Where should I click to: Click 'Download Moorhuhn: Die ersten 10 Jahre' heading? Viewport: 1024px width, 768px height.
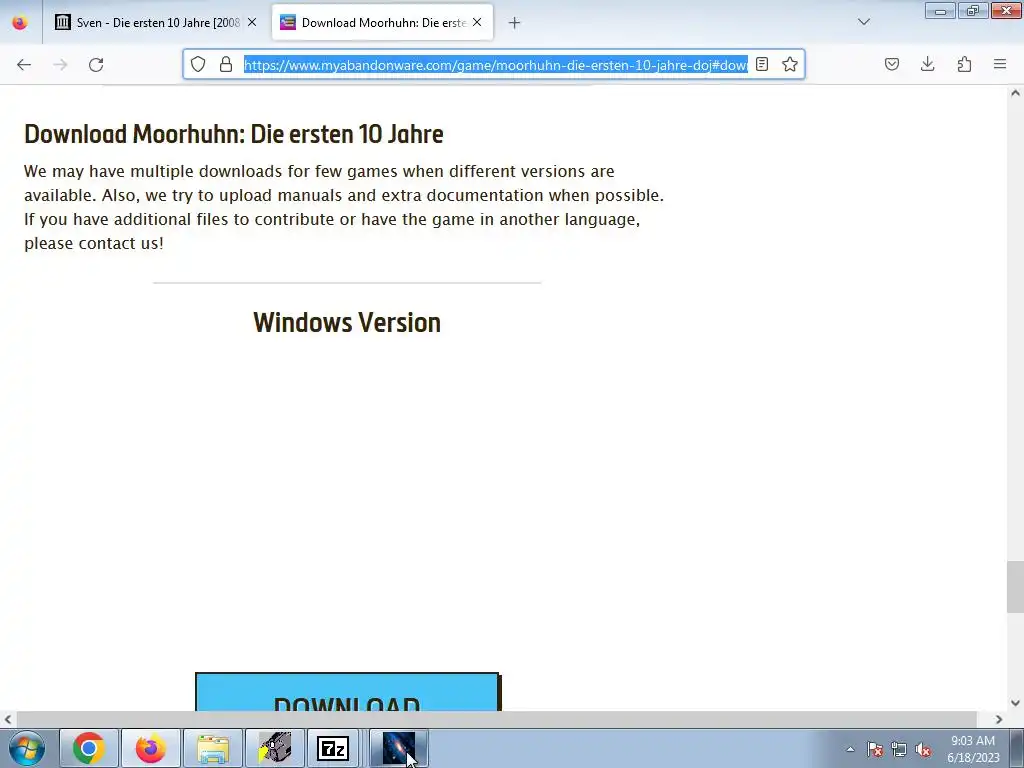coord(234,134)
